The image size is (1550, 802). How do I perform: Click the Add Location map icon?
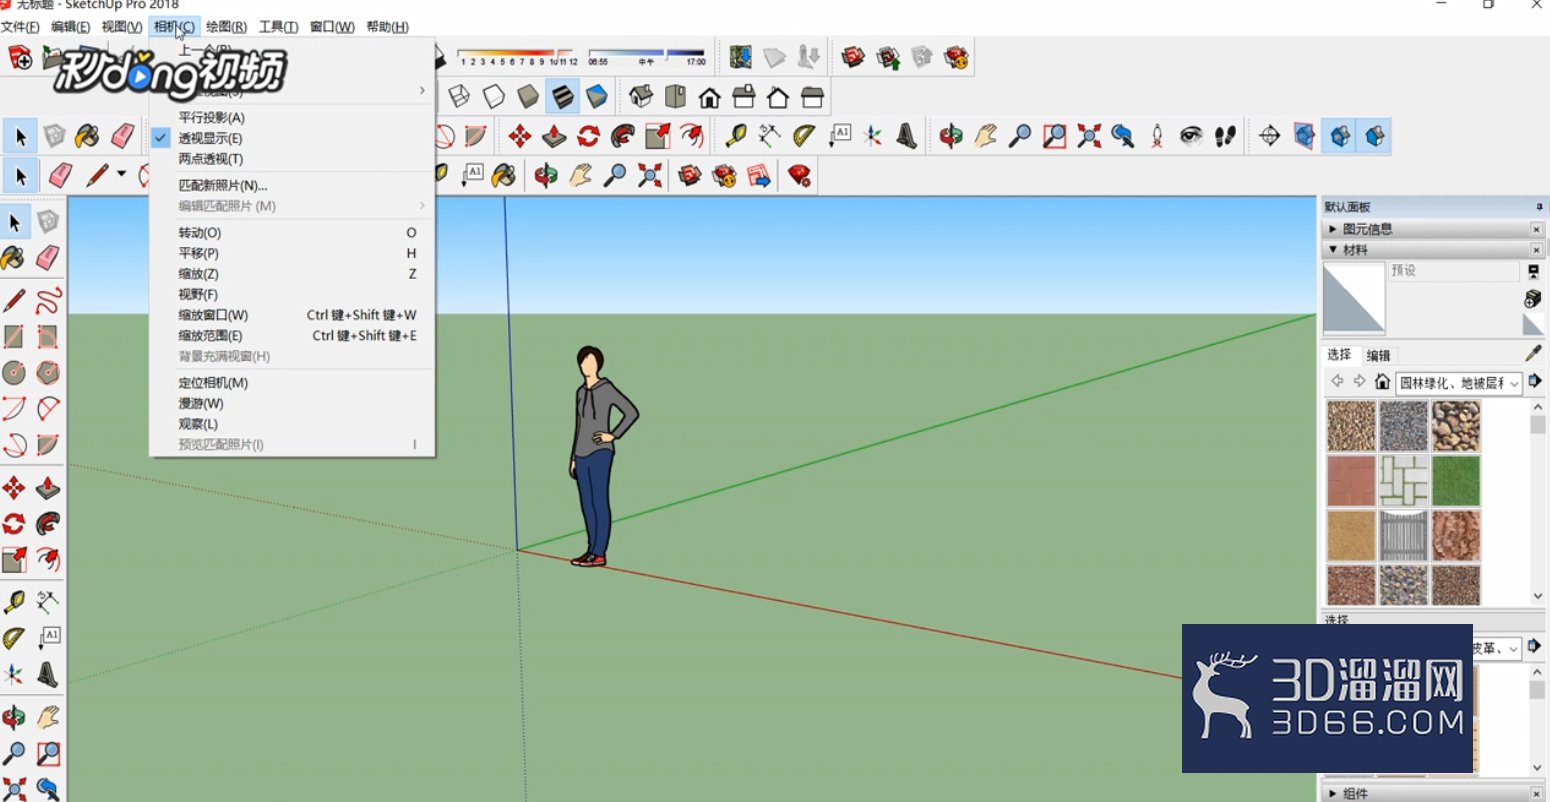coord(740,57)
